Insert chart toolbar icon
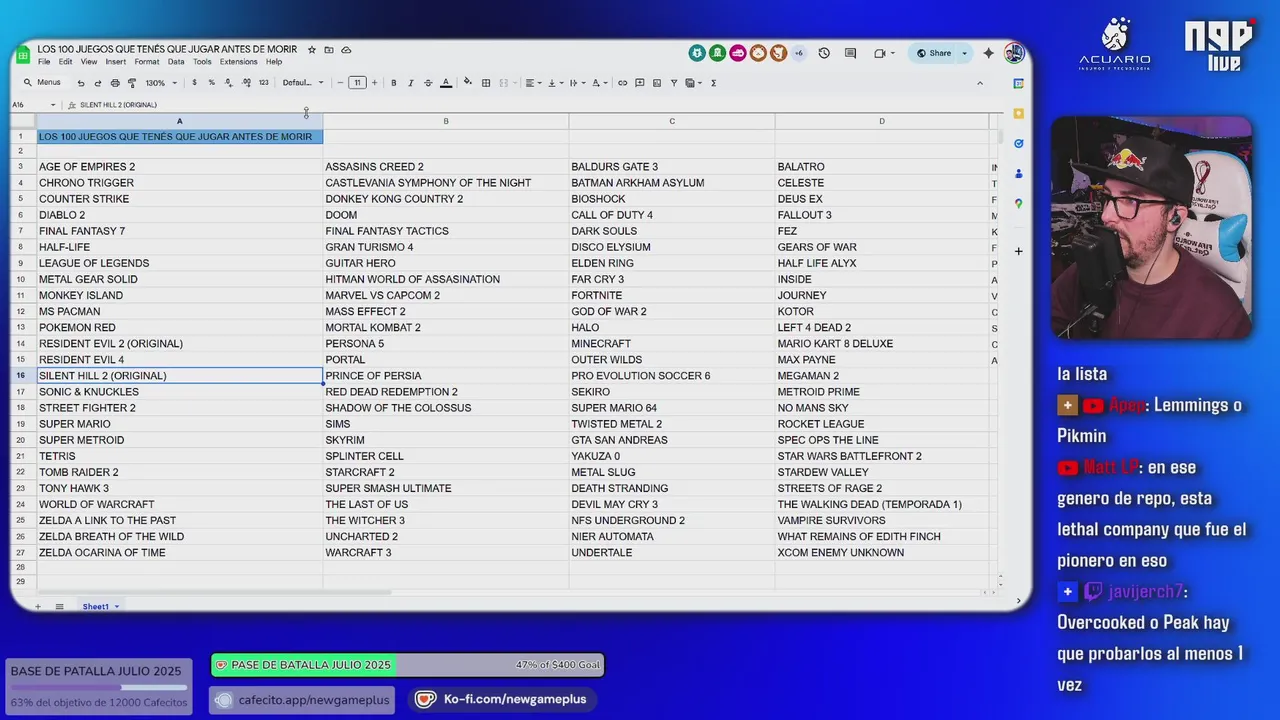This screenshot has height=720, width=1280. point(657,83)
